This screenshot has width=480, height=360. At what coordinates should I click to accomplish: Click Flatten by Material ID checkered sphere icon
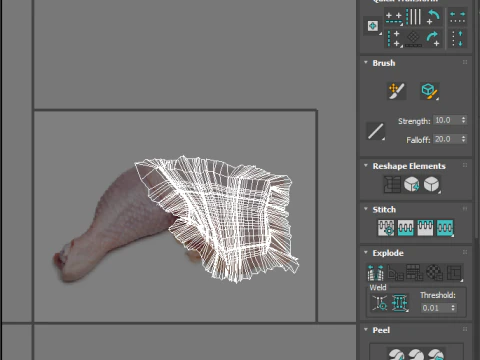(x=435, y=272)
